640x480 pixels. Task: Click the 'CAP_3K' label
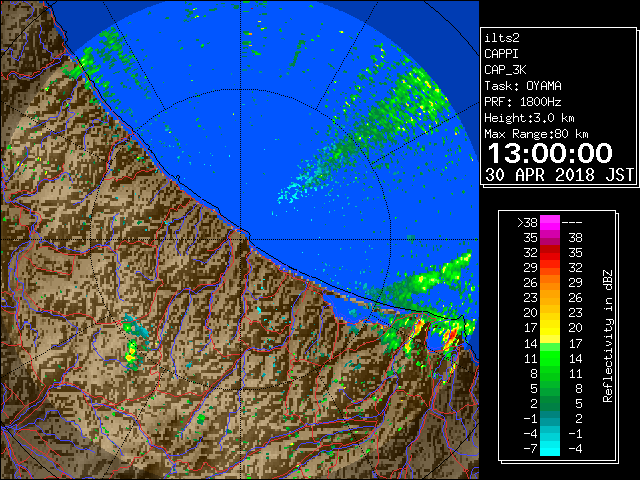click(x=505, y=70)
